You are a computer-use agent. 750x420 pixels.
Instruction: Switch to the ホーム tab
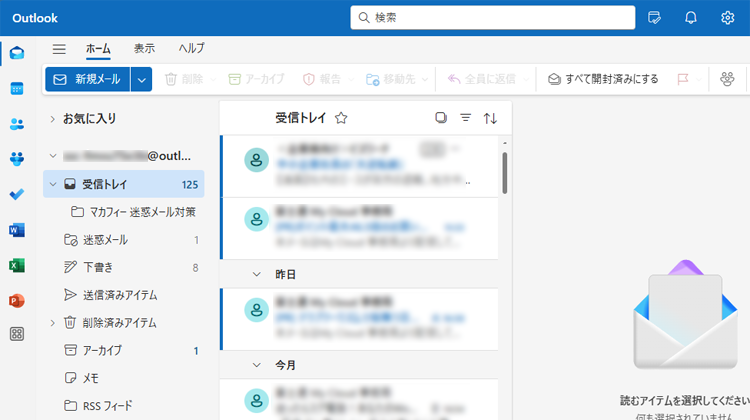click(x=98, y=49)
